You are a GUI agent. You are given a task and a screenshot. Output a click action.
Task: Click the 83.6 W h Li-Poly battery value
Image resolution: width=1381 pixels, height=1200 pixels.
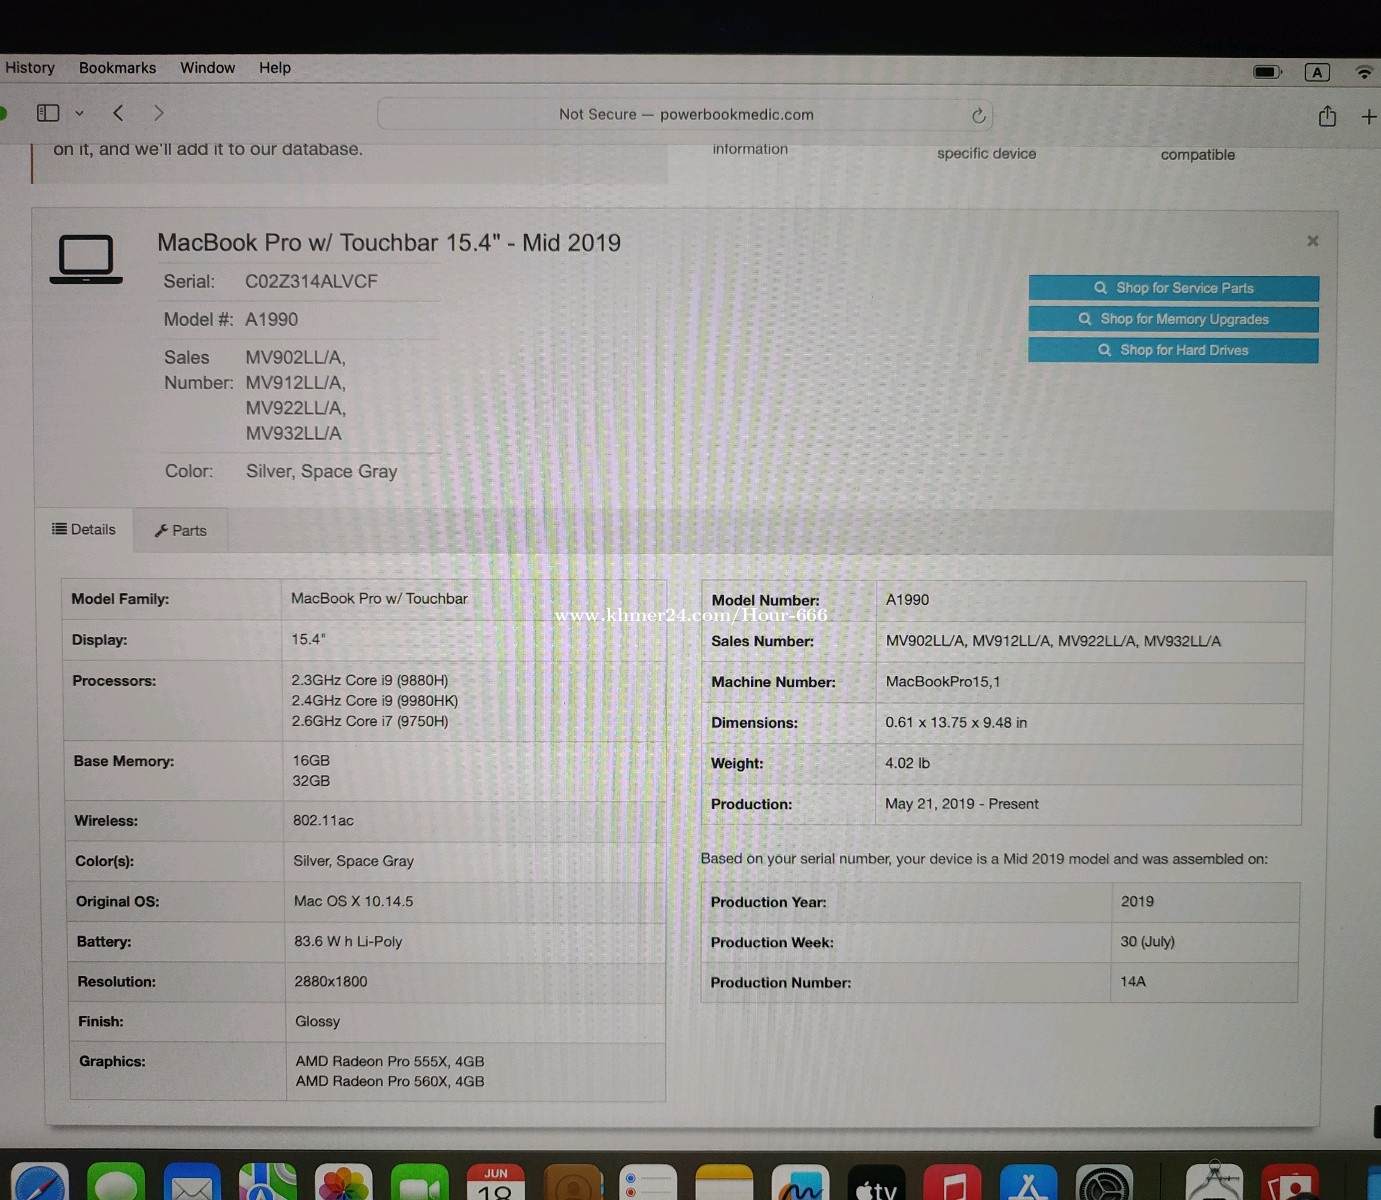coord(348,942)
